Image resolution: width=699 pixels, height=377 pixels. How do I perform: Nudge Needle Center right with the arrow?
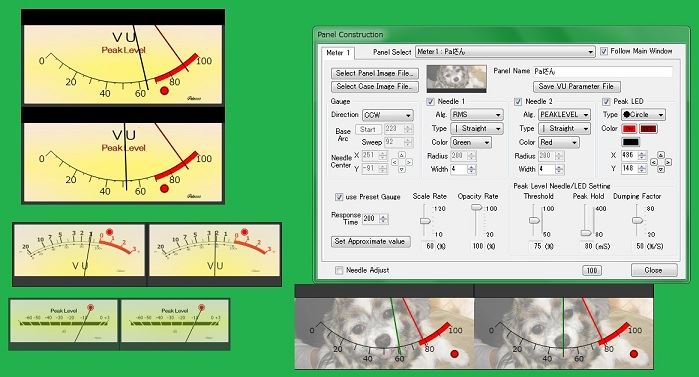409,162
